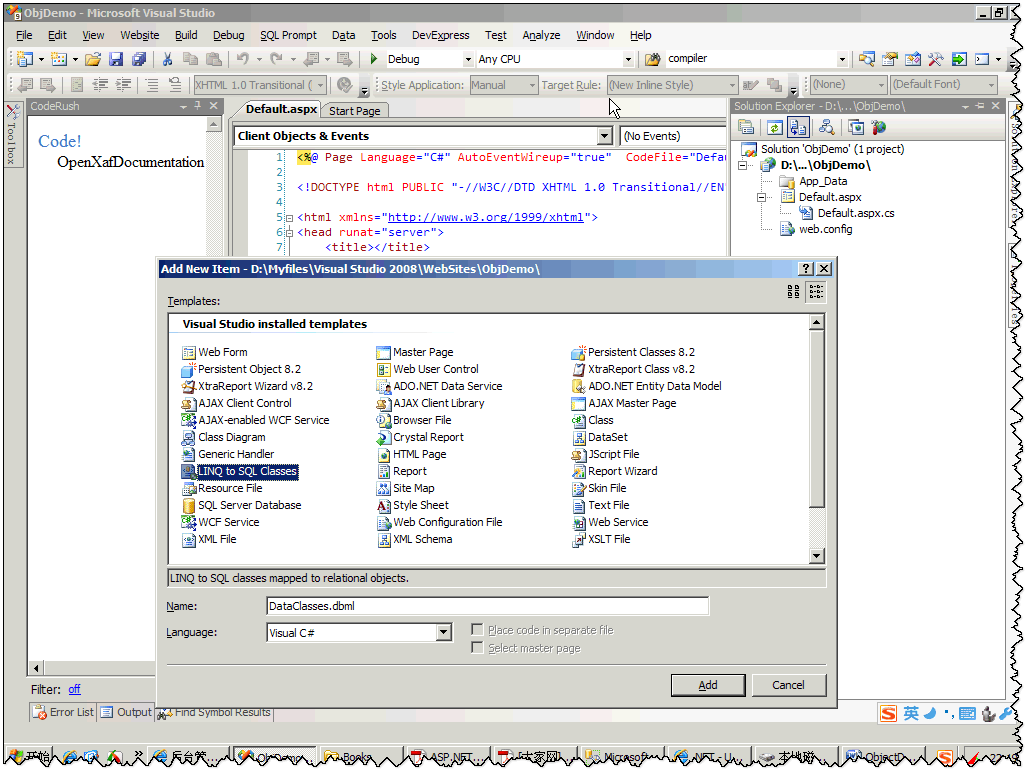1033x777 pixels.
Task: Open the Debug configuration dropdown
Action: pos(468,59)
